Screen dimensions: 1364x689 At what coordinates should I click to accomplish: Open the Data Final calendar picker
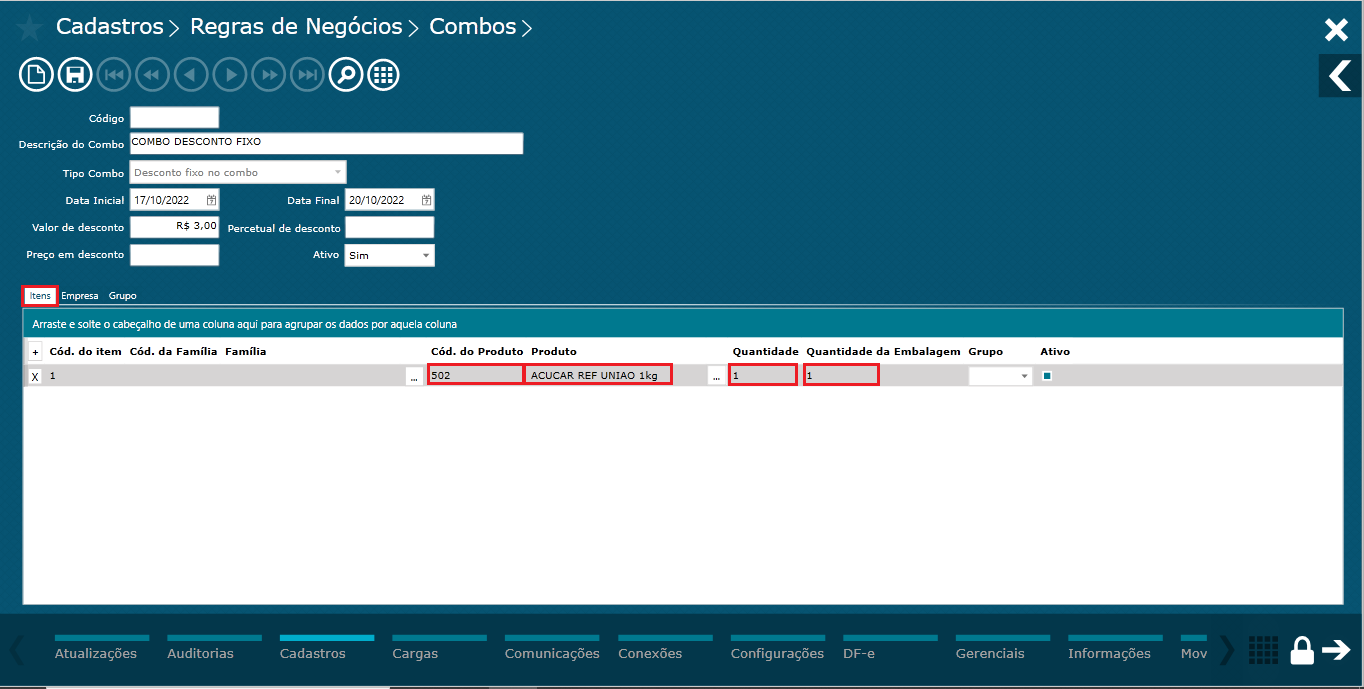pos(427,200)
